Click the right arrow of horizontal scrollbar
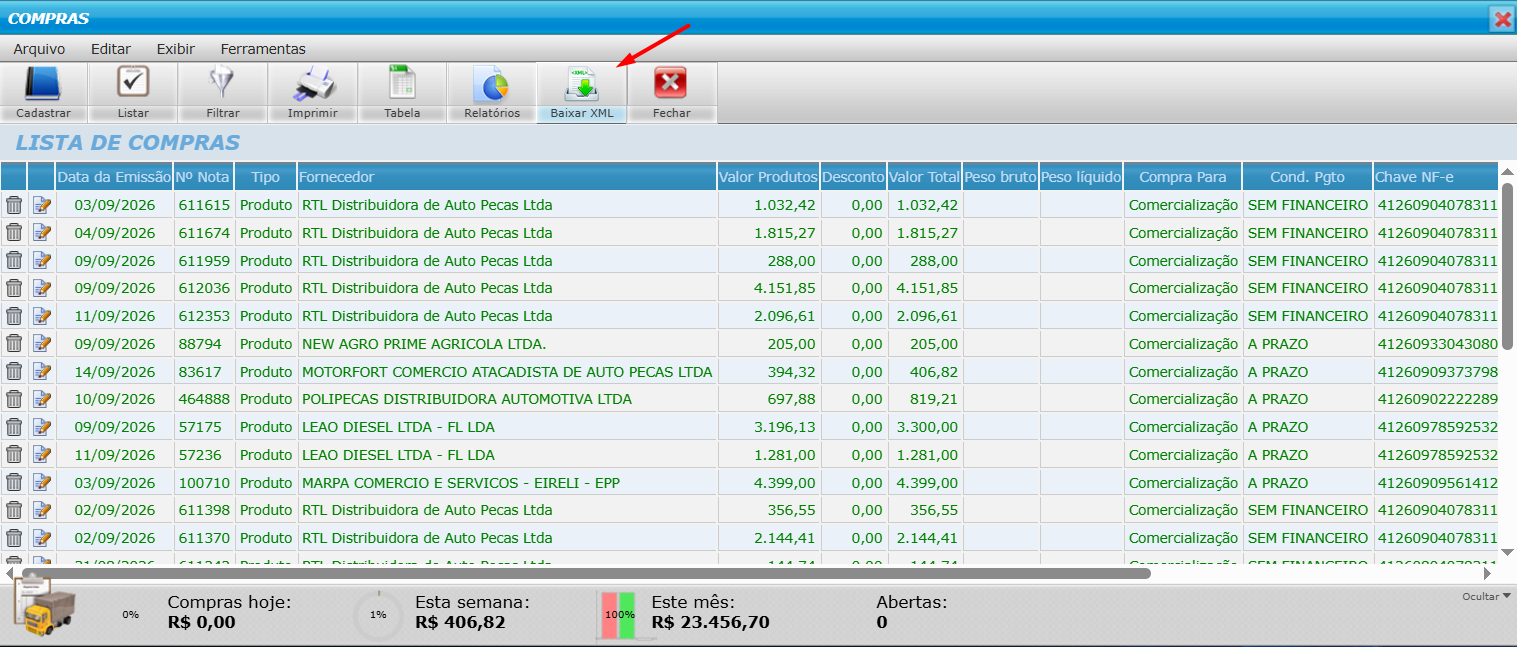This screenshot has height=647, width=1517. [x=1488, y=574]
